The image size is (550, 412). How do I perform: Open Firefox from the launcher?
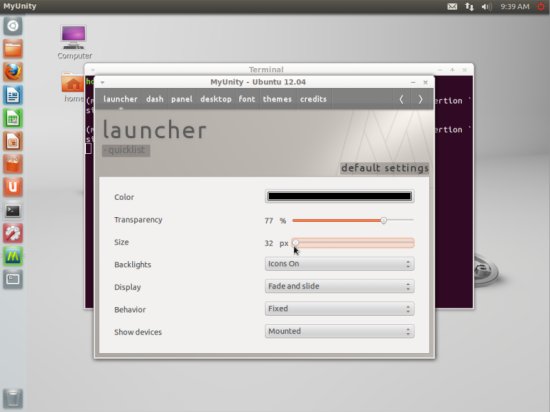pos(13,72)
